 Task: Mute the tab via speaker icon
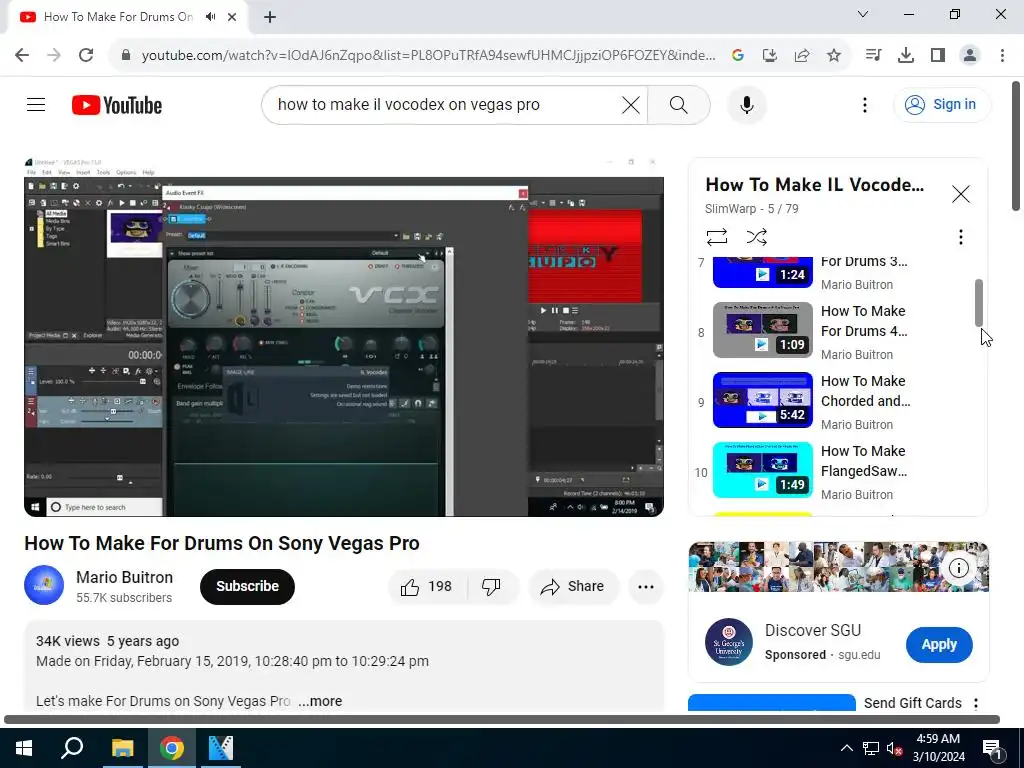(210, 17)
